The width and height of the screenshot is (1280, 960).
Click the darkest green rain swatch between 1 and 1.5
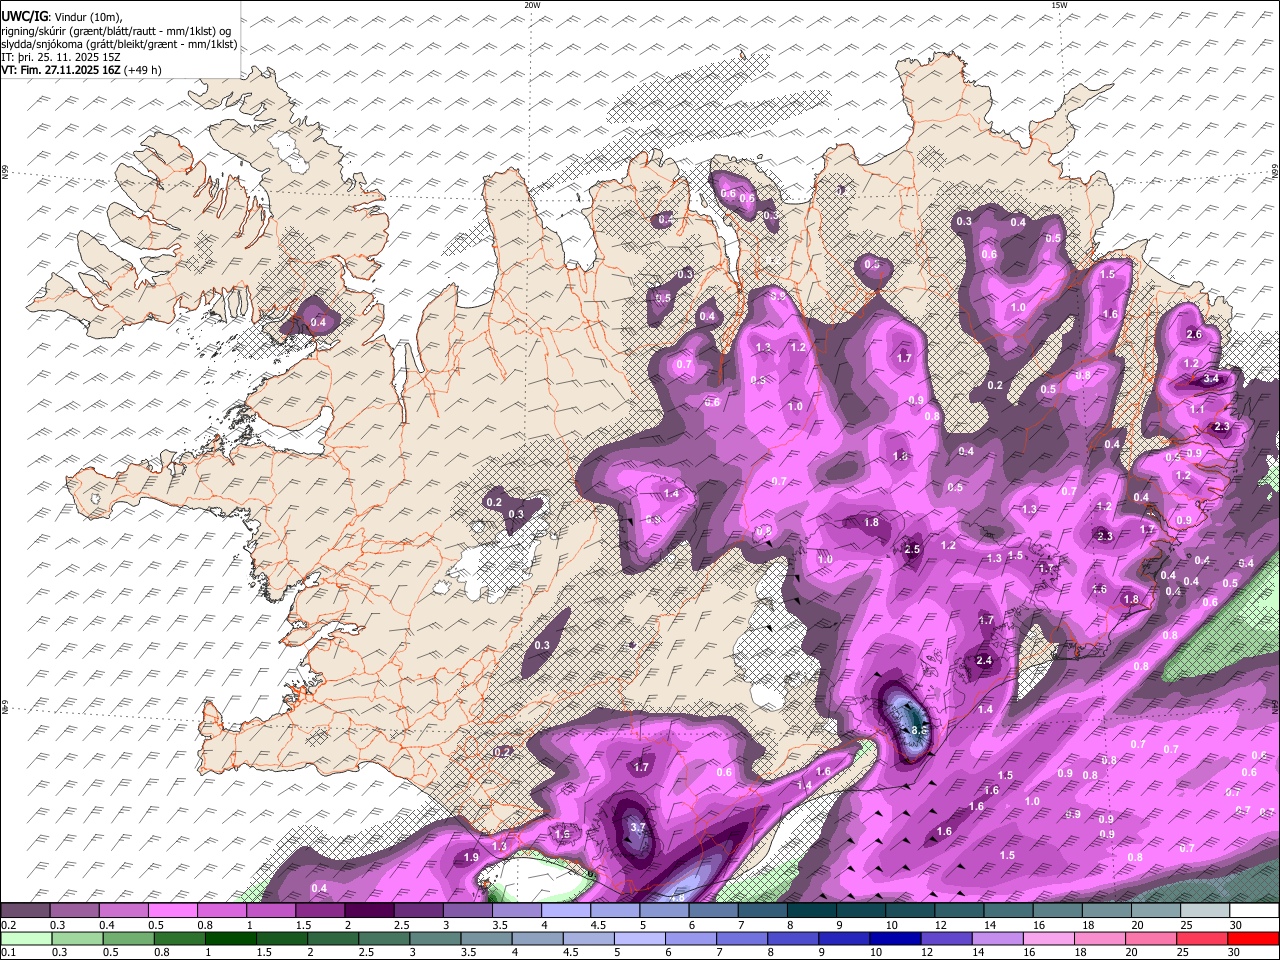231,938
